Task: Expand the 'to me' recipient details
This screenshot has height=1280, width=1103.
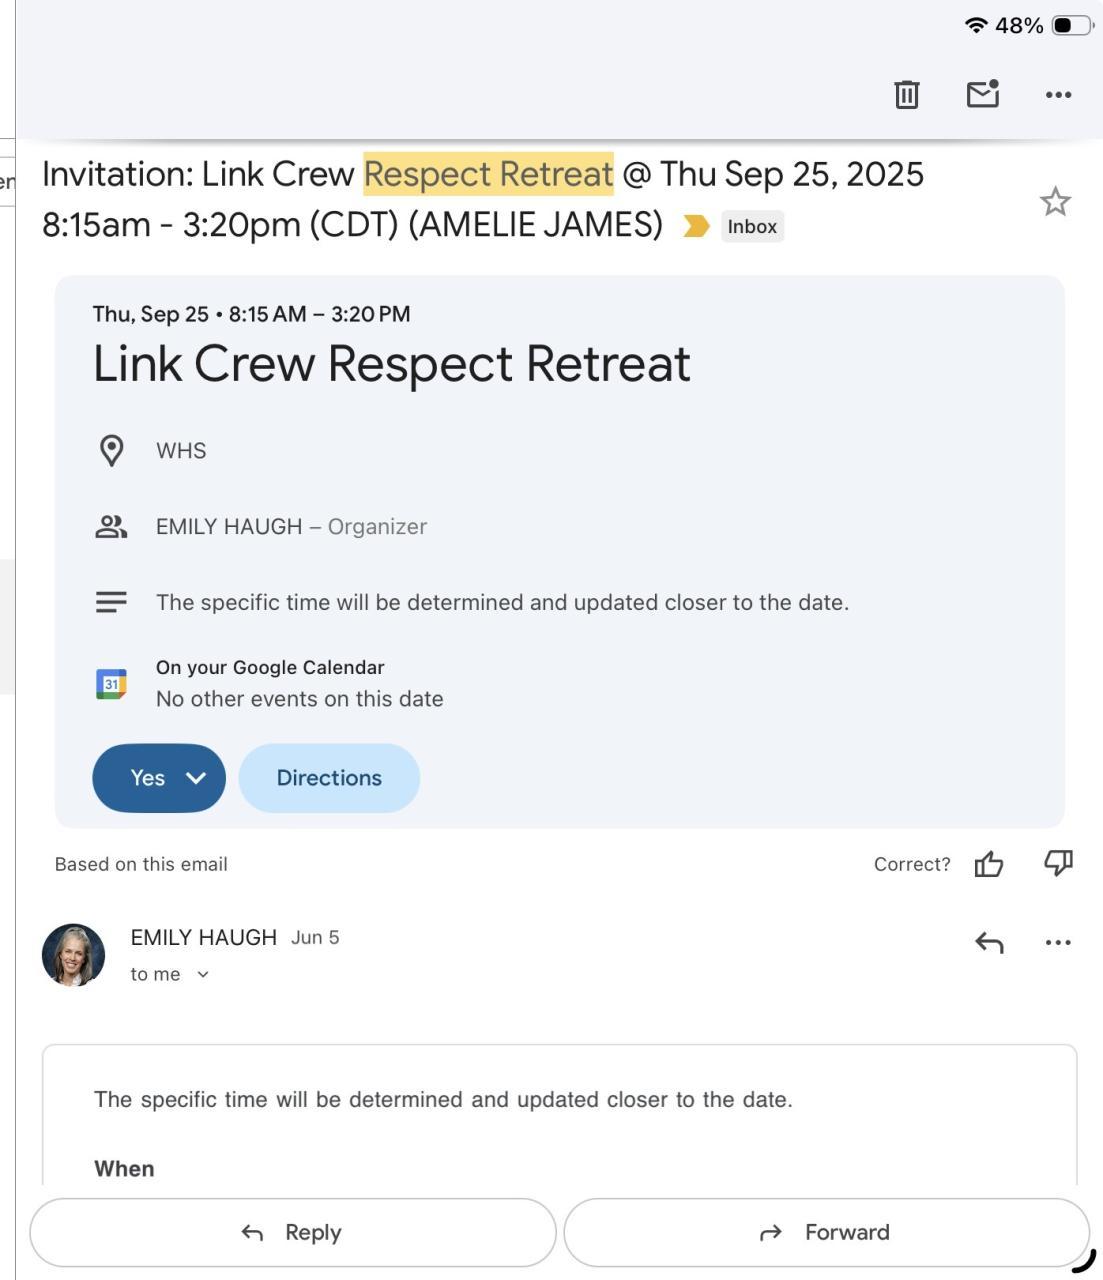Action: 203,974
